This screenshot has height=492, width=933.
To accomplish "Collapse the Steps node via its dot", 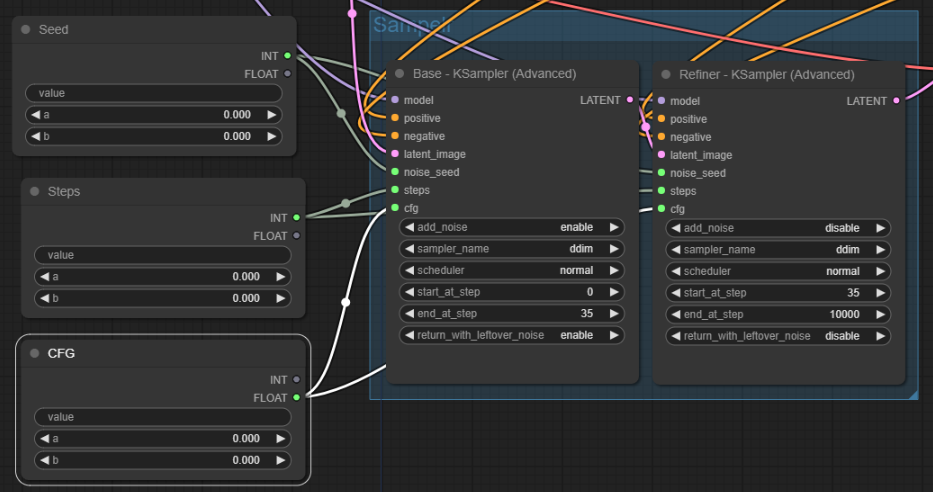I will coord(35,191).
